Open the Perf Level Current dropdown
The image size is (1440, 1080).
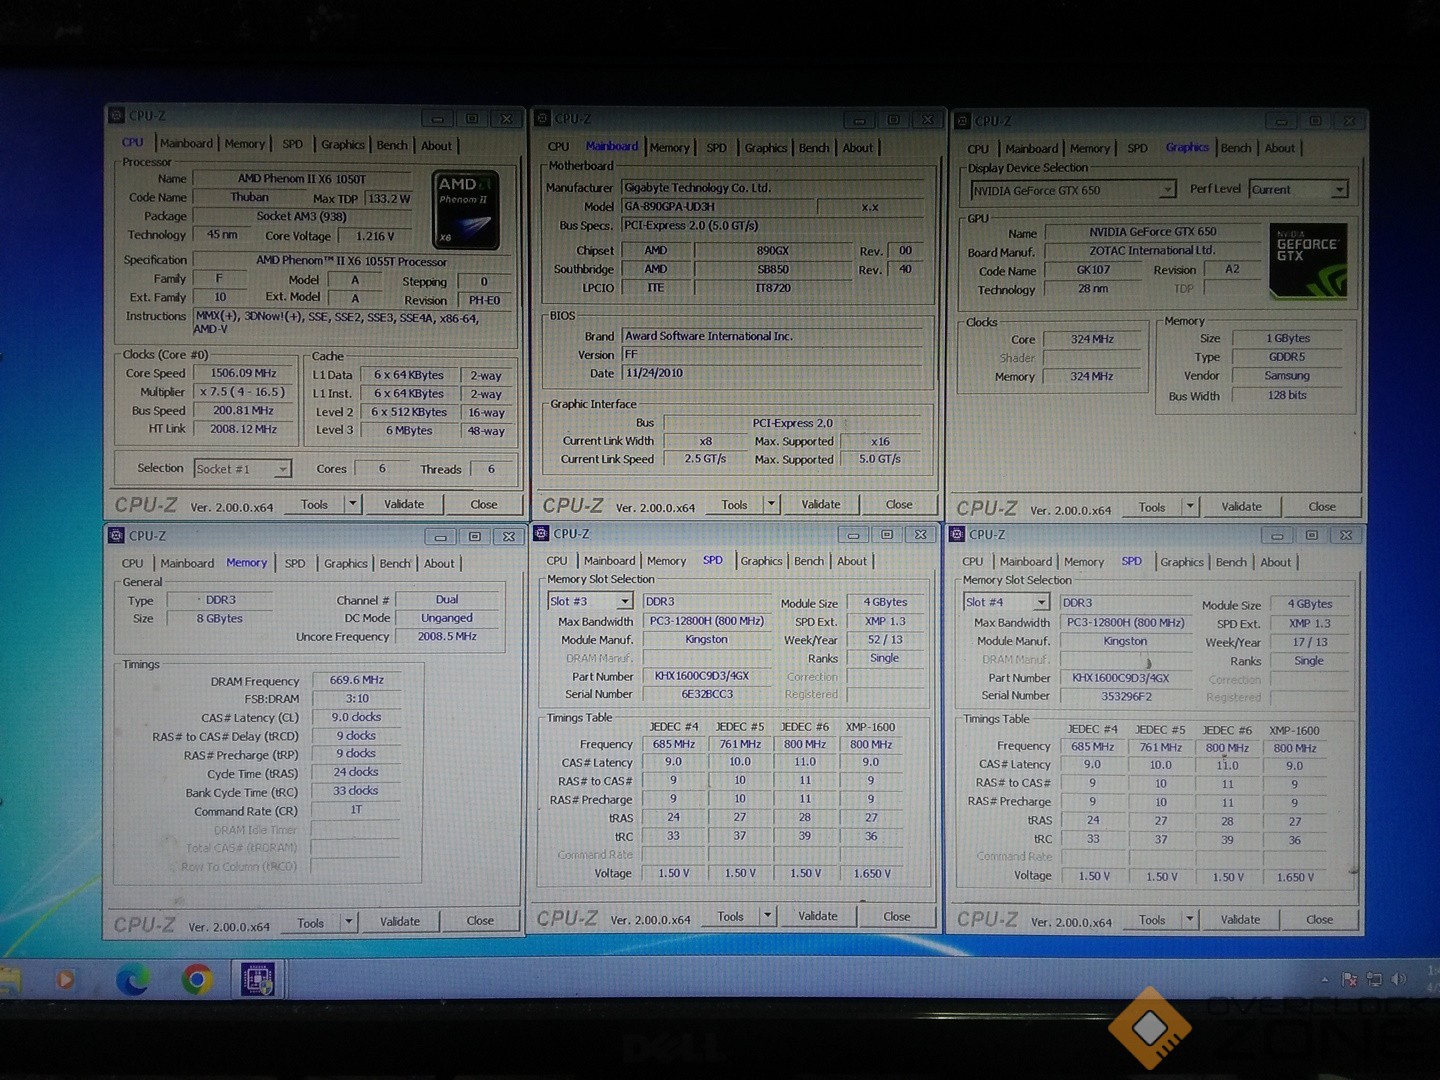pyautogui.click(x=1299, y=189)
